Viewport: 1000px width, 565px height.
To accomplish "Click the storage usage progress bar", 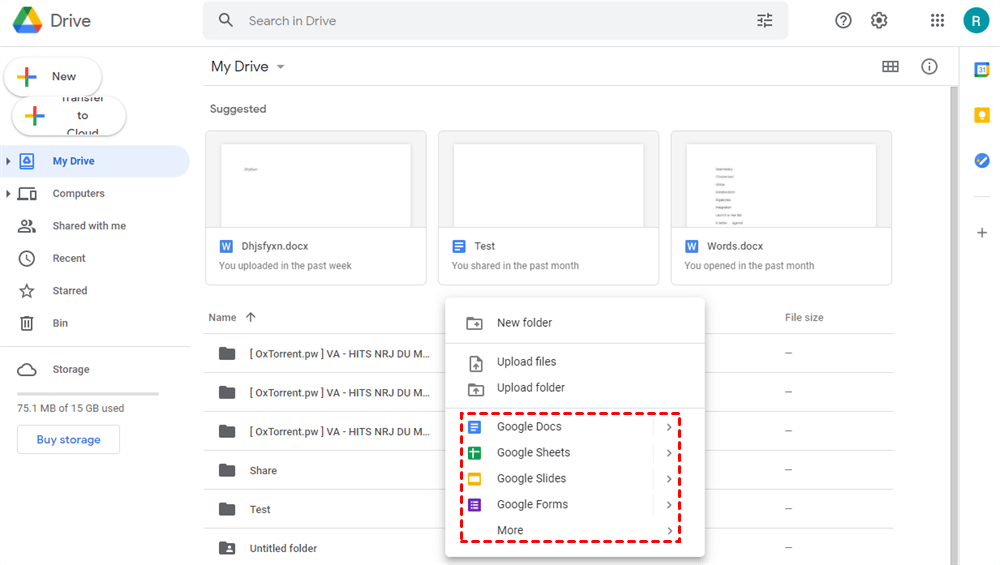I will click(x=88, y=394).
